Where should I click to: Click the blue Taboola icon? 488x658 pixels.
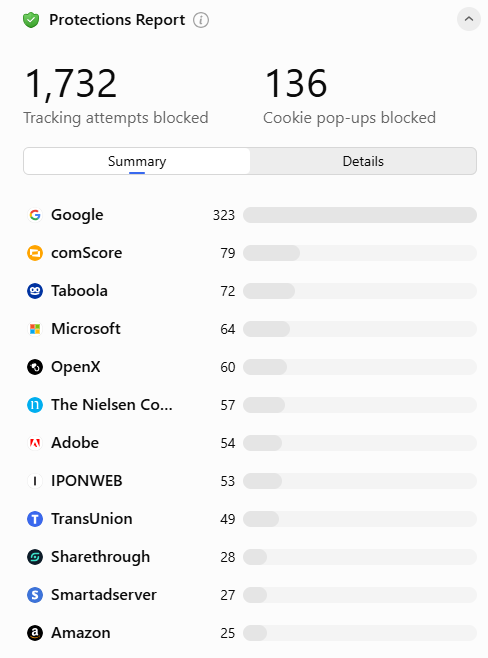click(35, 291)
